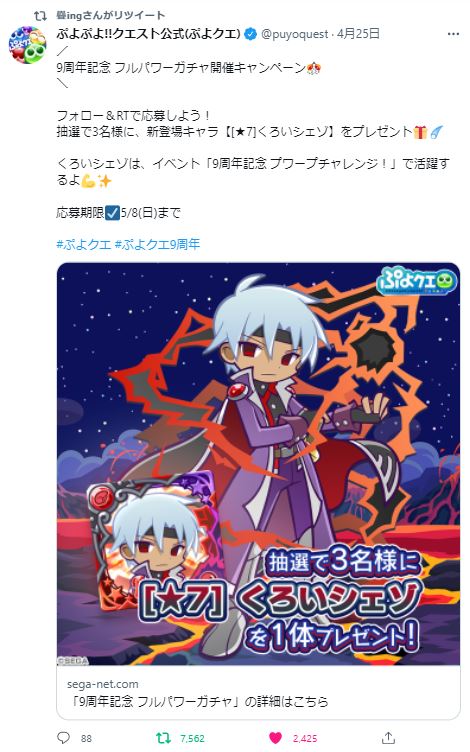The width and height of the screenshot is (470, 752).
Task: Open the #ぷよクエ9周年 hashtag
Action: tap(157, 245)
